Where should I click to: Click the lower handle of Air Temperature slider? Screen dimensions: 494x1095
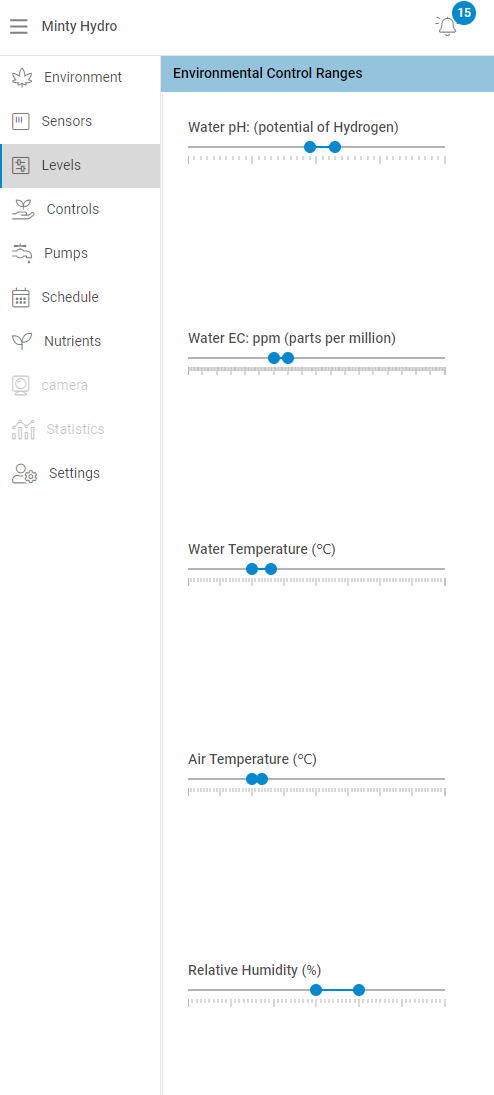tap(252, 779)
